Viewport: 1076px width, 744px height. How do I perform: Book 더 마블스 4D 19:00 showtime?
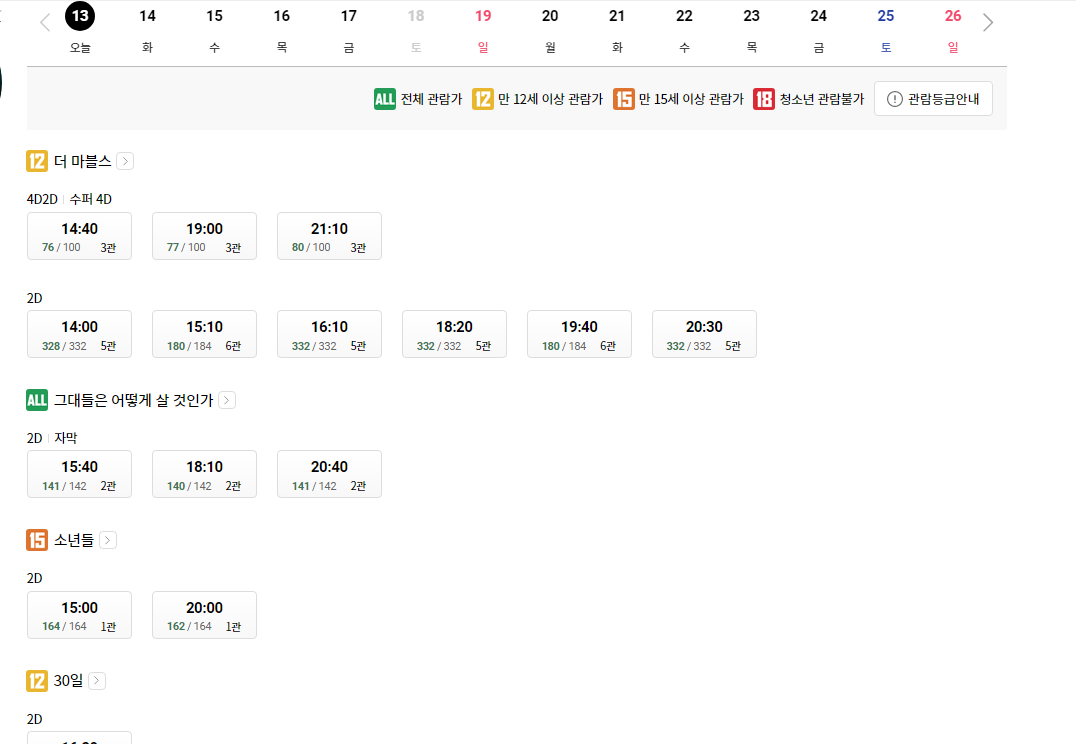tap(204, 236)
